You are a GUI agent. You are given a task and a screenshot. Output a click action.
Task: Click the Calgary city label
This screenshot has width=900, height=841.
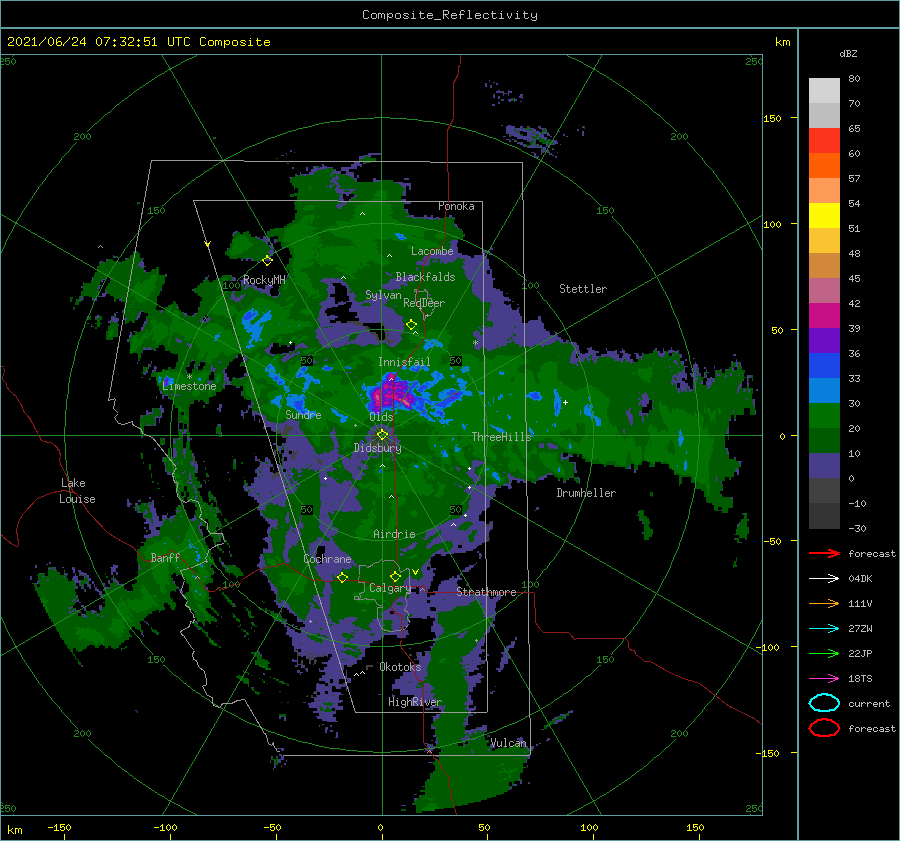pyautogui.click(x=390, y=588)
